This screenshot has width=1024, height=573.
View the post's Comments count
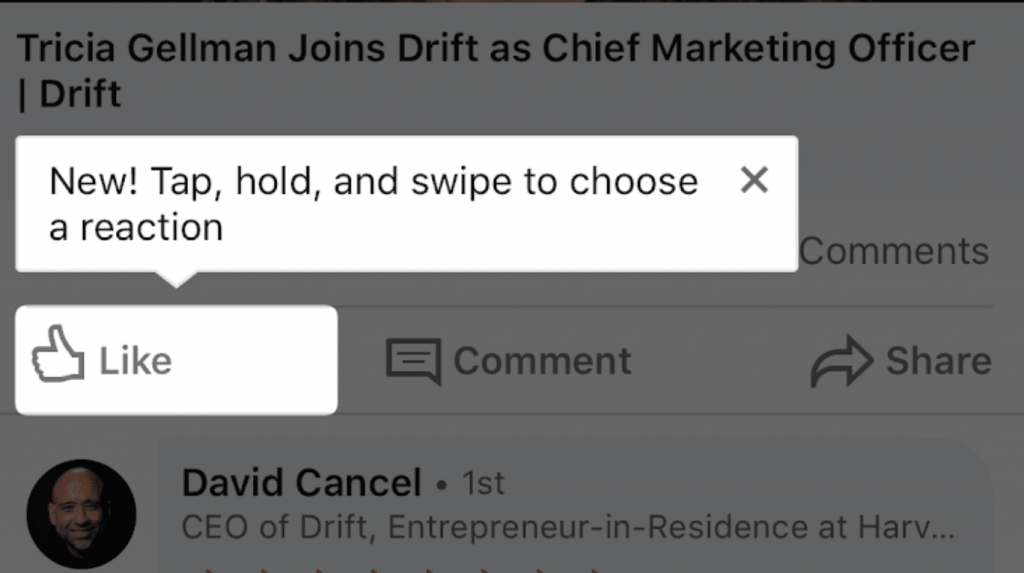pyautogui.click(x=893, y=251)
